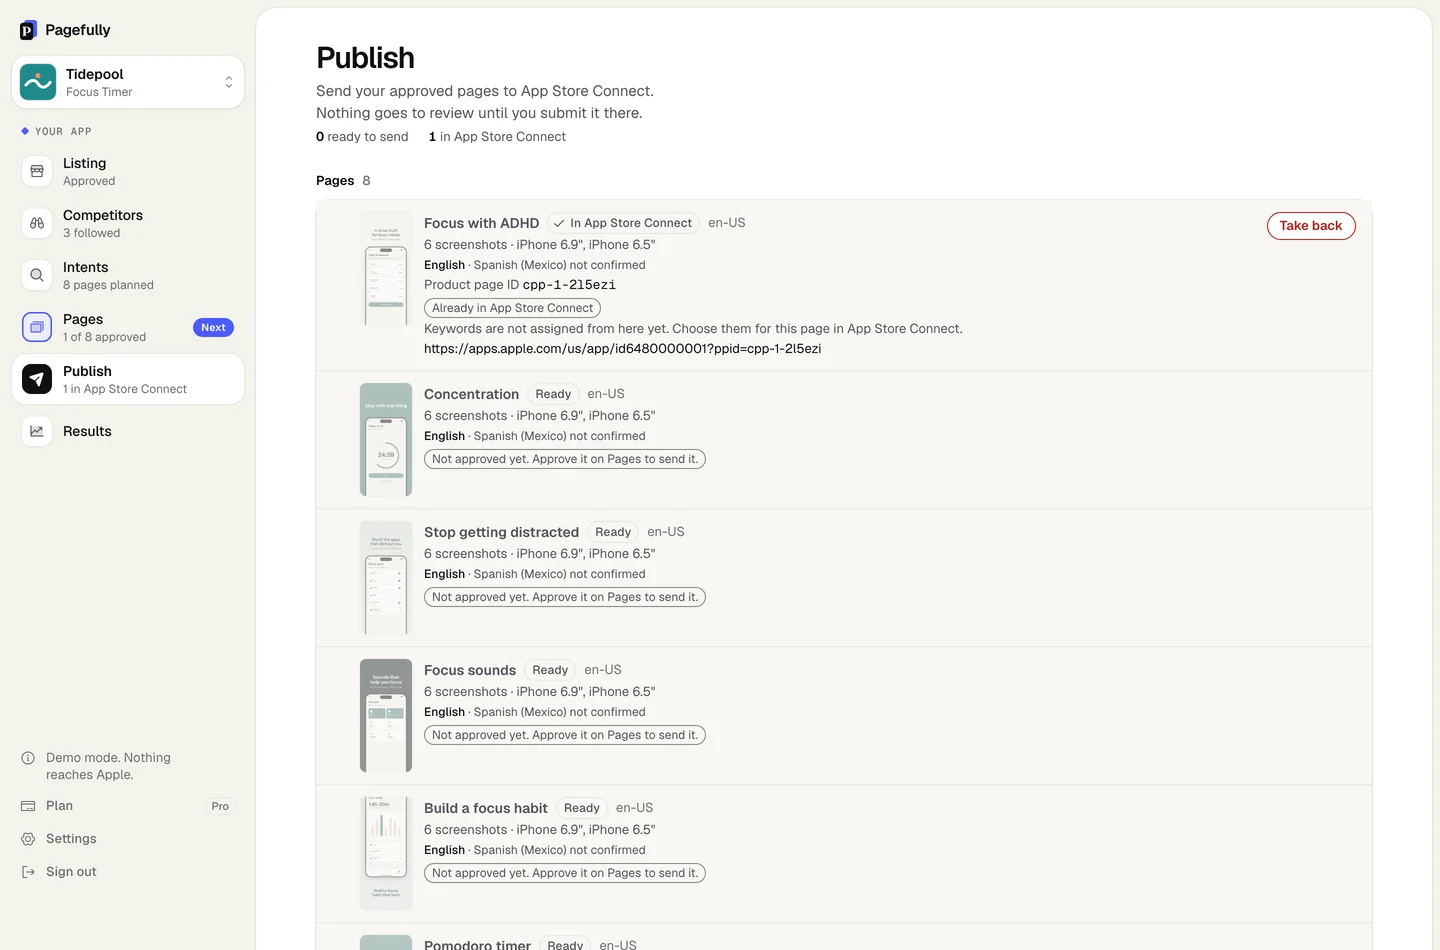Click the Next badge beside Pages

click(213, 327)
